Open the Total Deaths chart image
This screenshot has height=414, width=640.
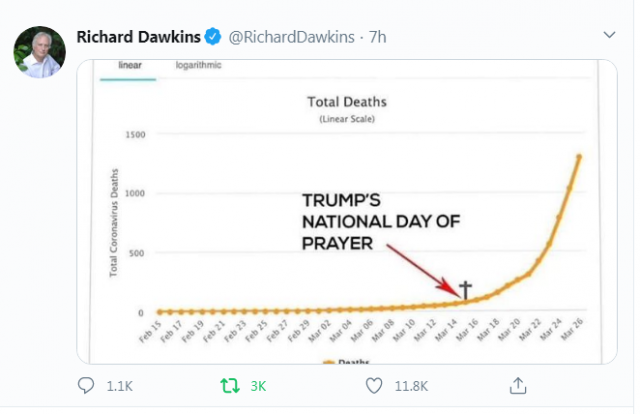point(347,211)
